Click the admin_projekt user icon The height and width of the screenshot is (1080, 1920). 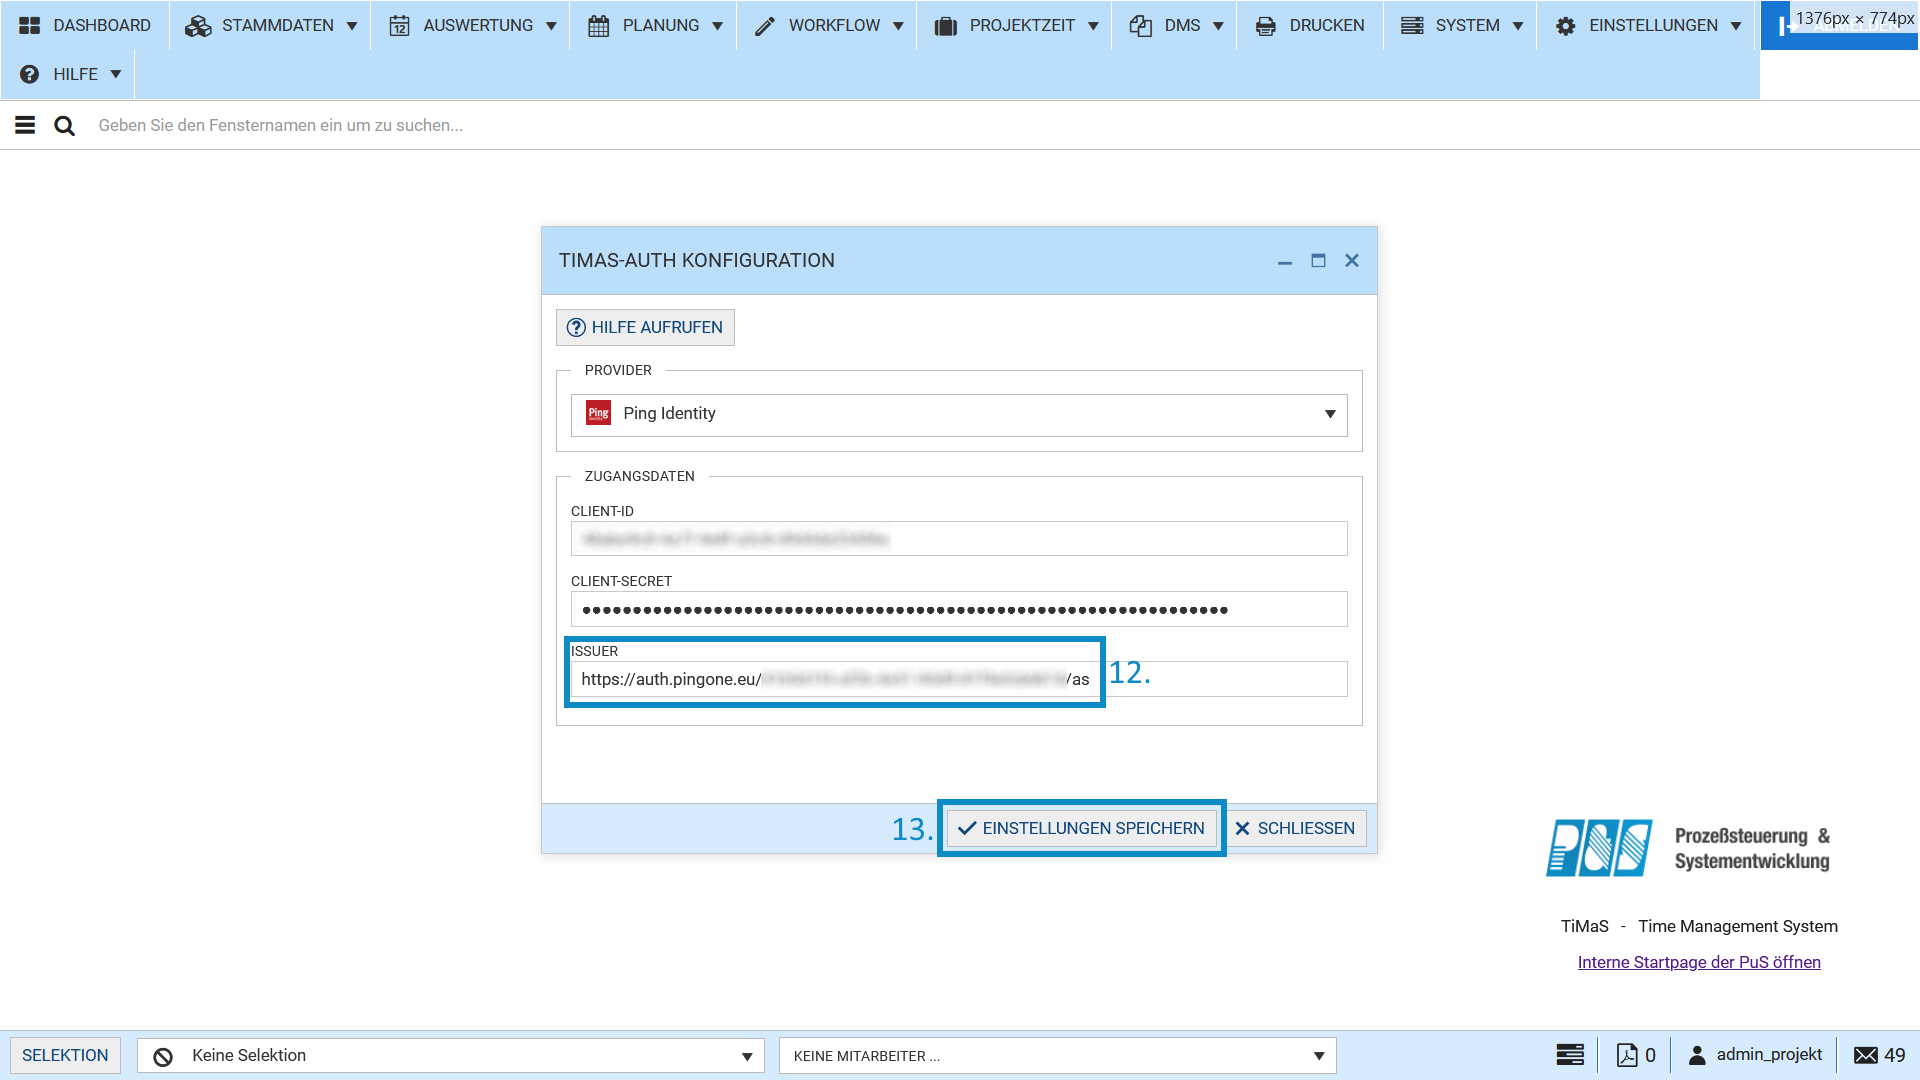[x=1697, y=1055]
